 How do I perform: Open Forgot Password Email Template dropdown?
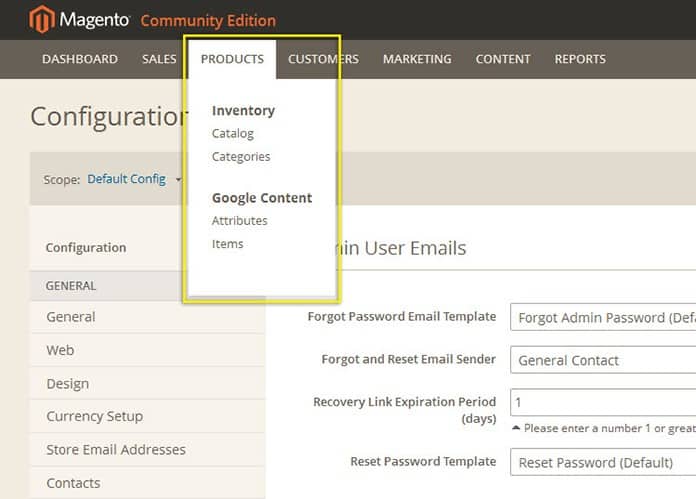click(x=602, y=318)
